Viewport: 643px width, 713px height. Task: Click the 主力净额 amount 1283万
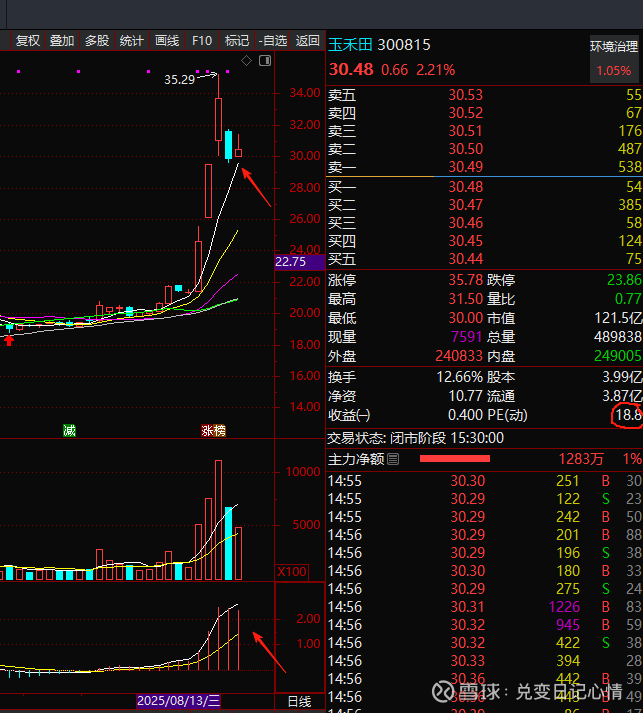pos(581,459)
